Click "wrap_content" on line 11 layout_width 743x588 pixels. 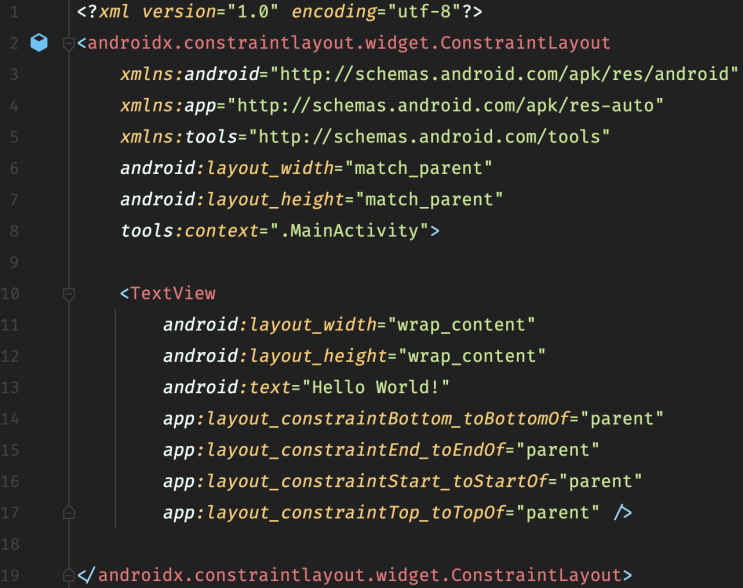[462, 325]
